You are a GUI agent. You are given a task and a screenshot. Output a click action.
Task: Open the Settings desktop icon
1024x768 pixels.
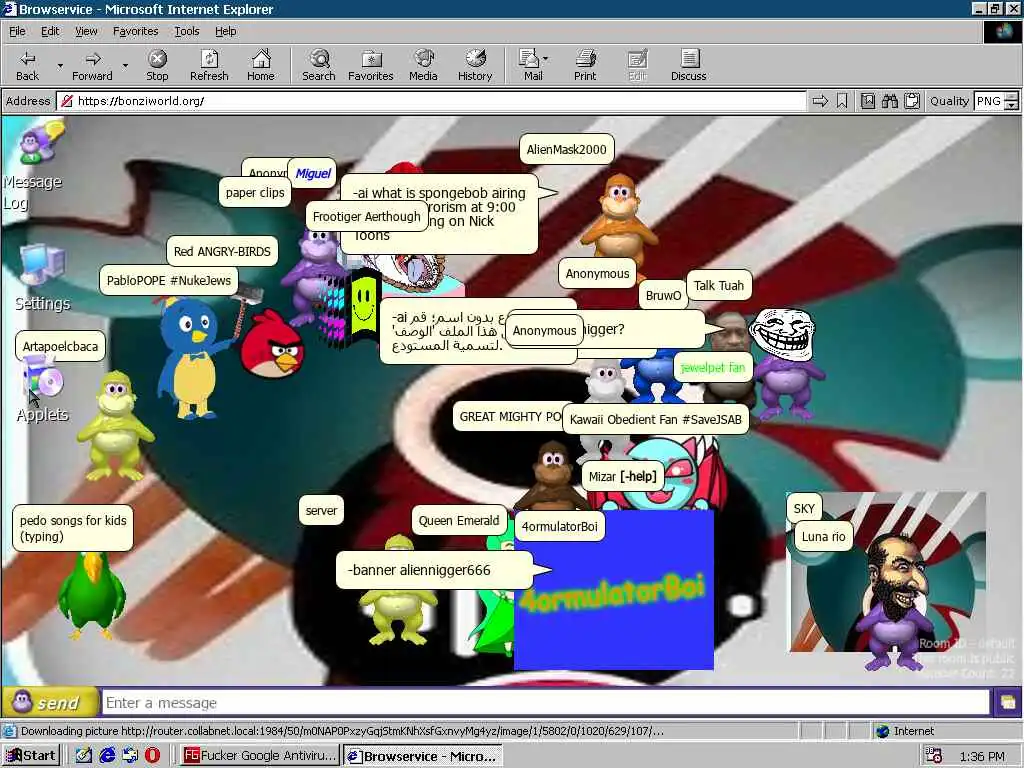pyautogui.click(x=42, y=278)
